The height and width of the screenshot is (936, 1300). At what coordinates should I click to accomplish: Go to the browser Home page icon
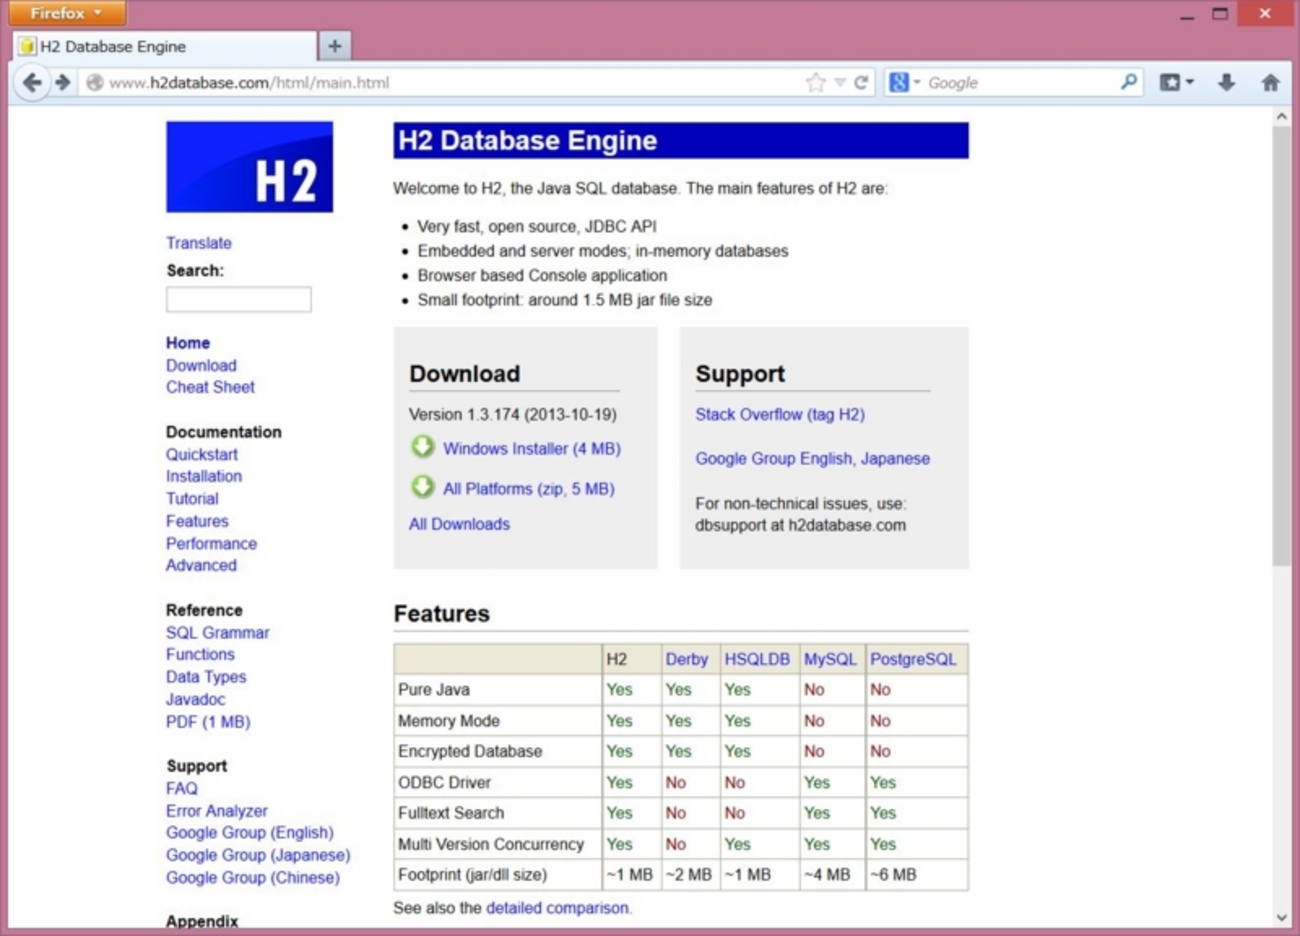coord(1270,83)
